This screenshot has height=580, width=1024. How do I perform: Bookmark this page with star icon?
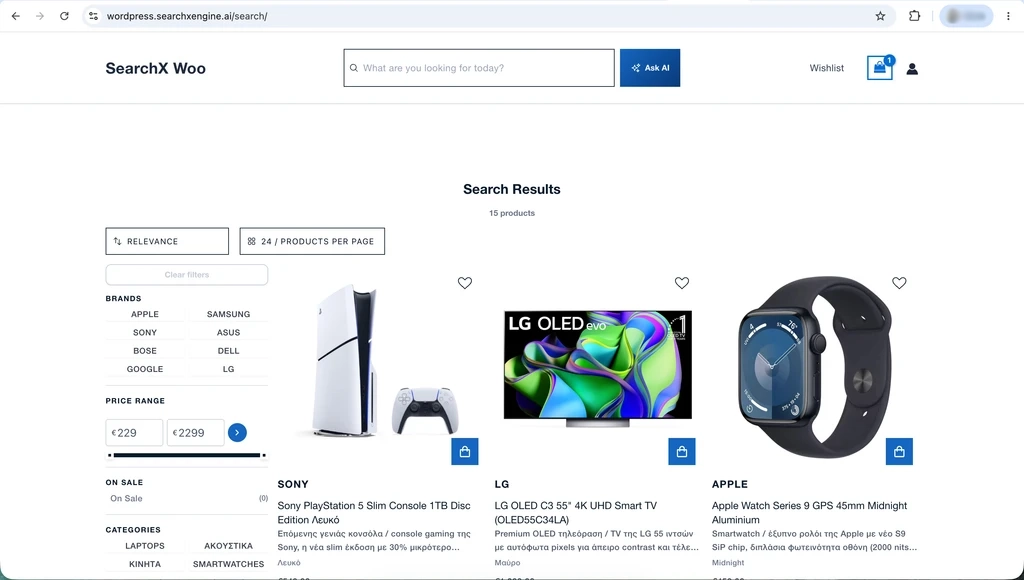pos(880,16)
